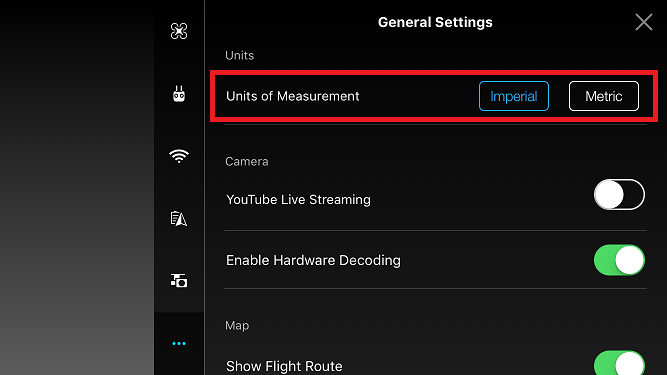Close the General Settings panel
Image resolution: width=667 pixels, height=375 pixels.
point(644,22)
